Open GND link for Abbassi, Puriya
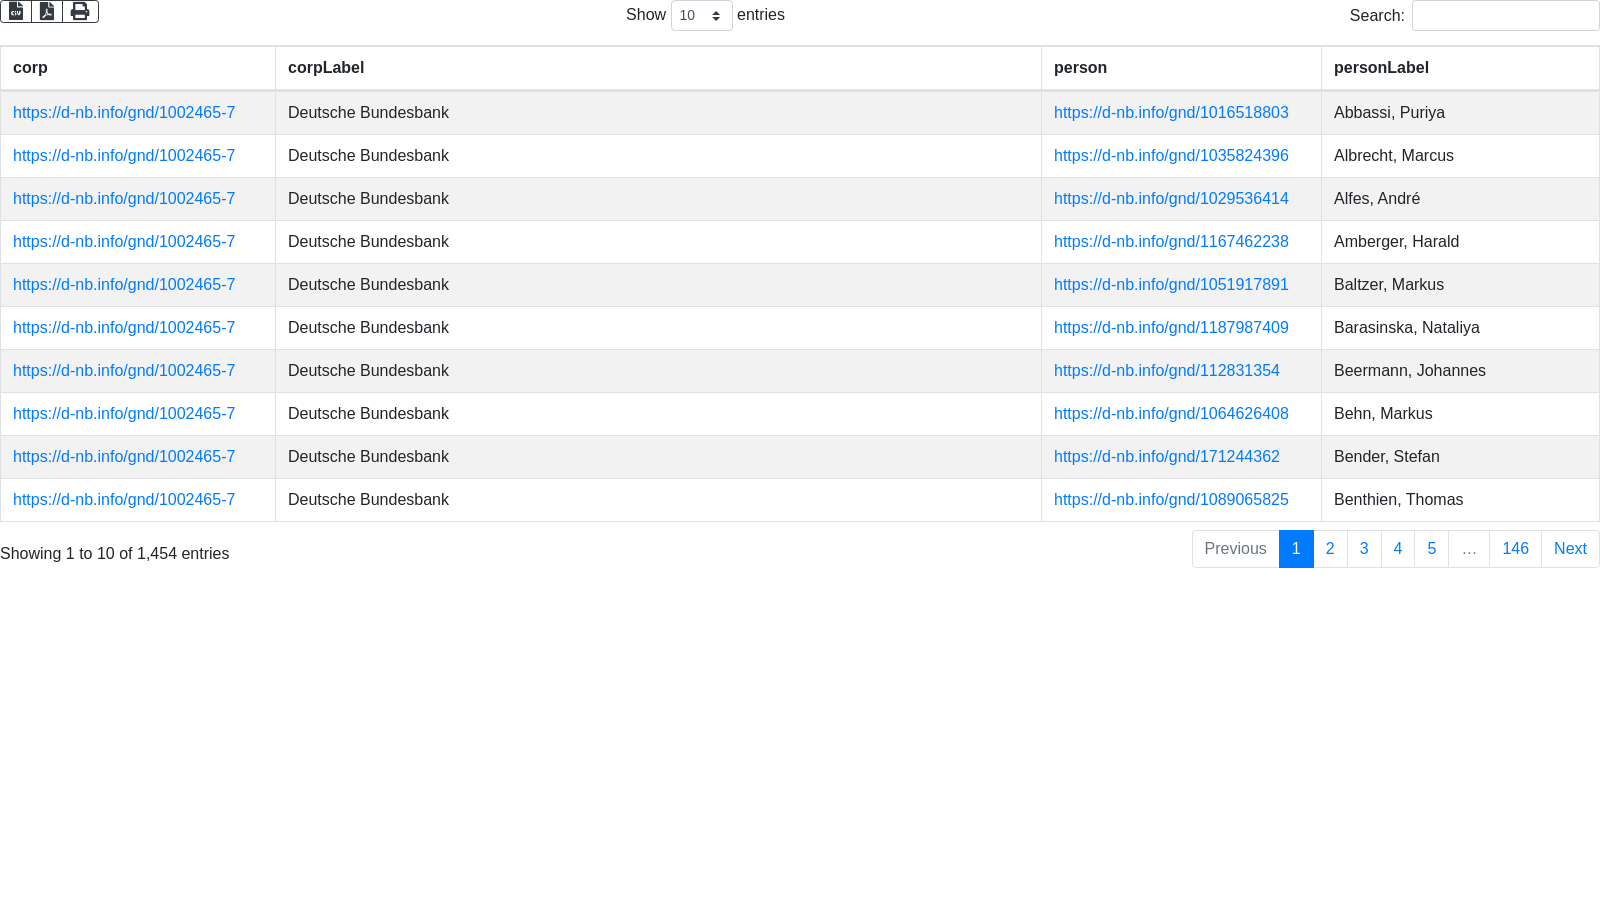 click(1171, 113)
